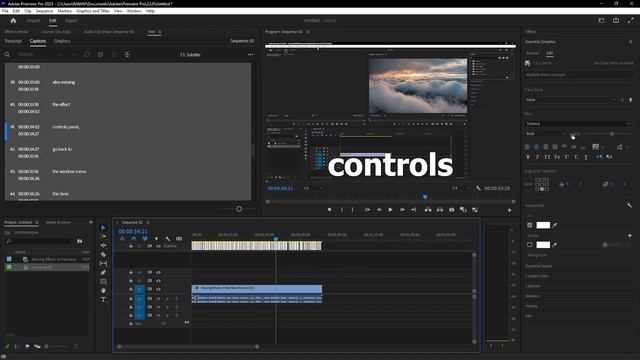This screenshot has width=640, height=360.
Task: Select the Slip tool
Action: click(103, 264)
